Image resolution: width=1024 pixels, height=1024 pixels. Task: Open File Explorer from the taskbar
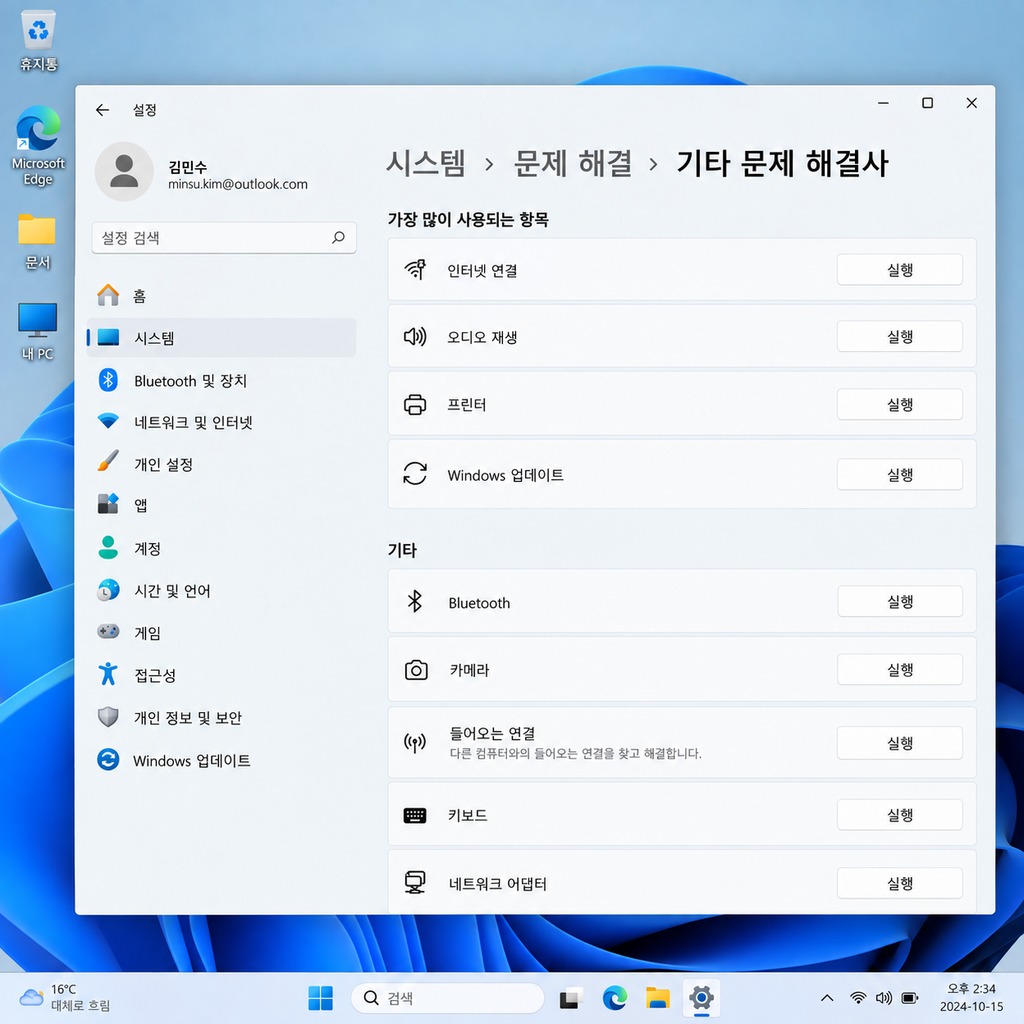pyautogui.click(x=658, y=998)
